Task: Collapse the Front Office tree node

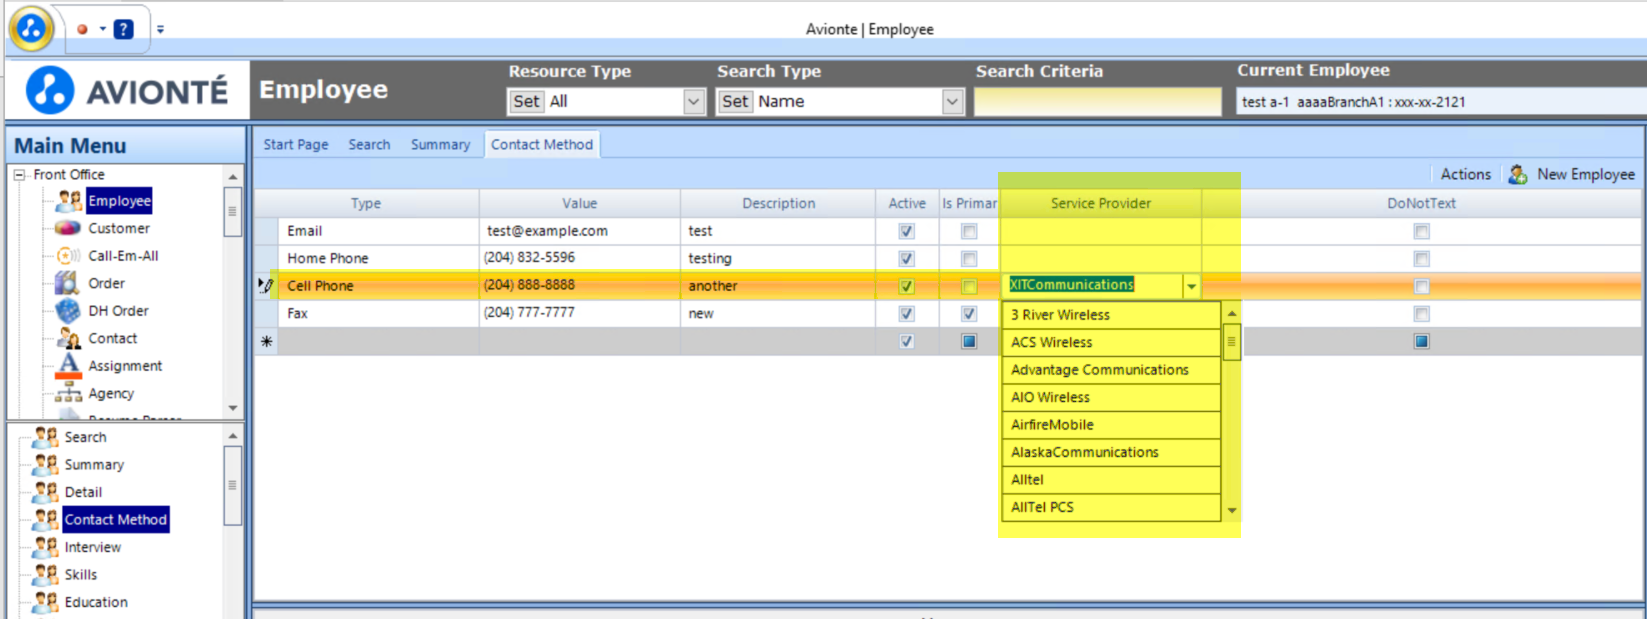Action: click(19, 174)
